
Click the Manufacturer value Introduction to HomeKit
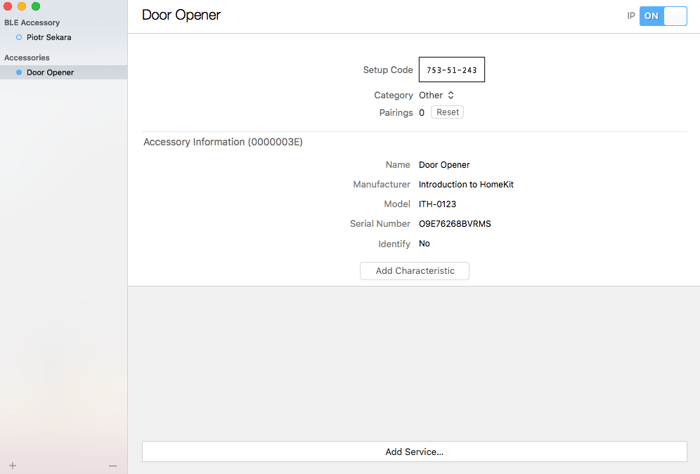466,184
